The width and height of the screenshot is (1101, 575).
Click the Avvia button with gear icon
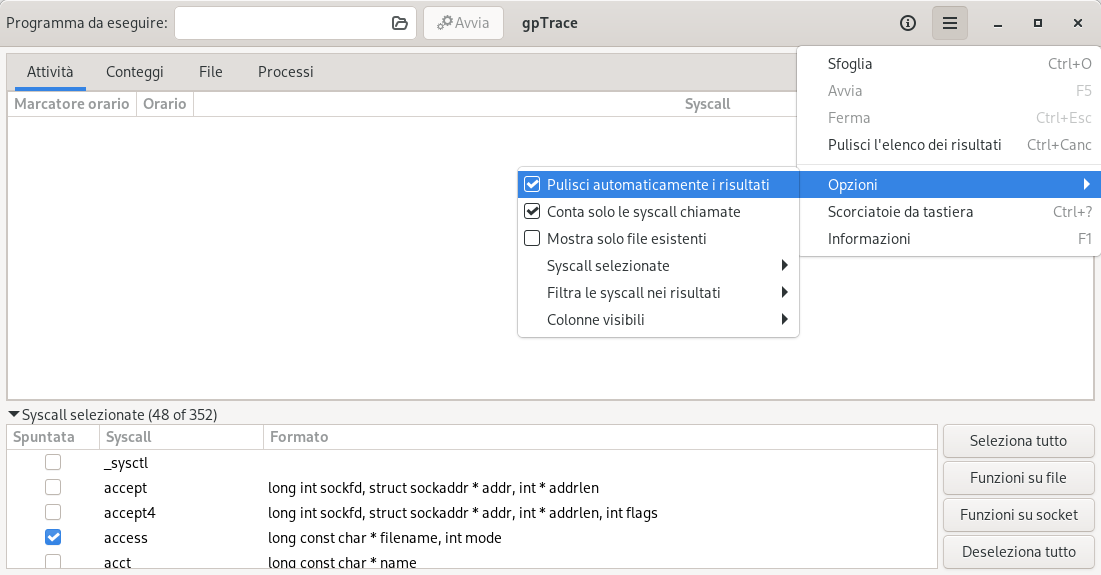point(463,23)
